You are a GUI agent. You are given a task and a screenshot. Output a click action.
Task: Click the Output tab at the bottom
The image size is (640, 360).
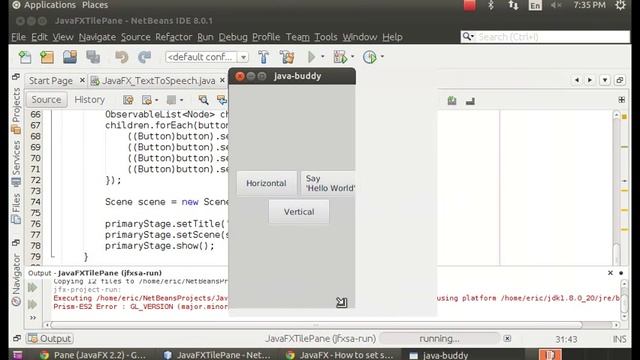(x=50, y=339)
